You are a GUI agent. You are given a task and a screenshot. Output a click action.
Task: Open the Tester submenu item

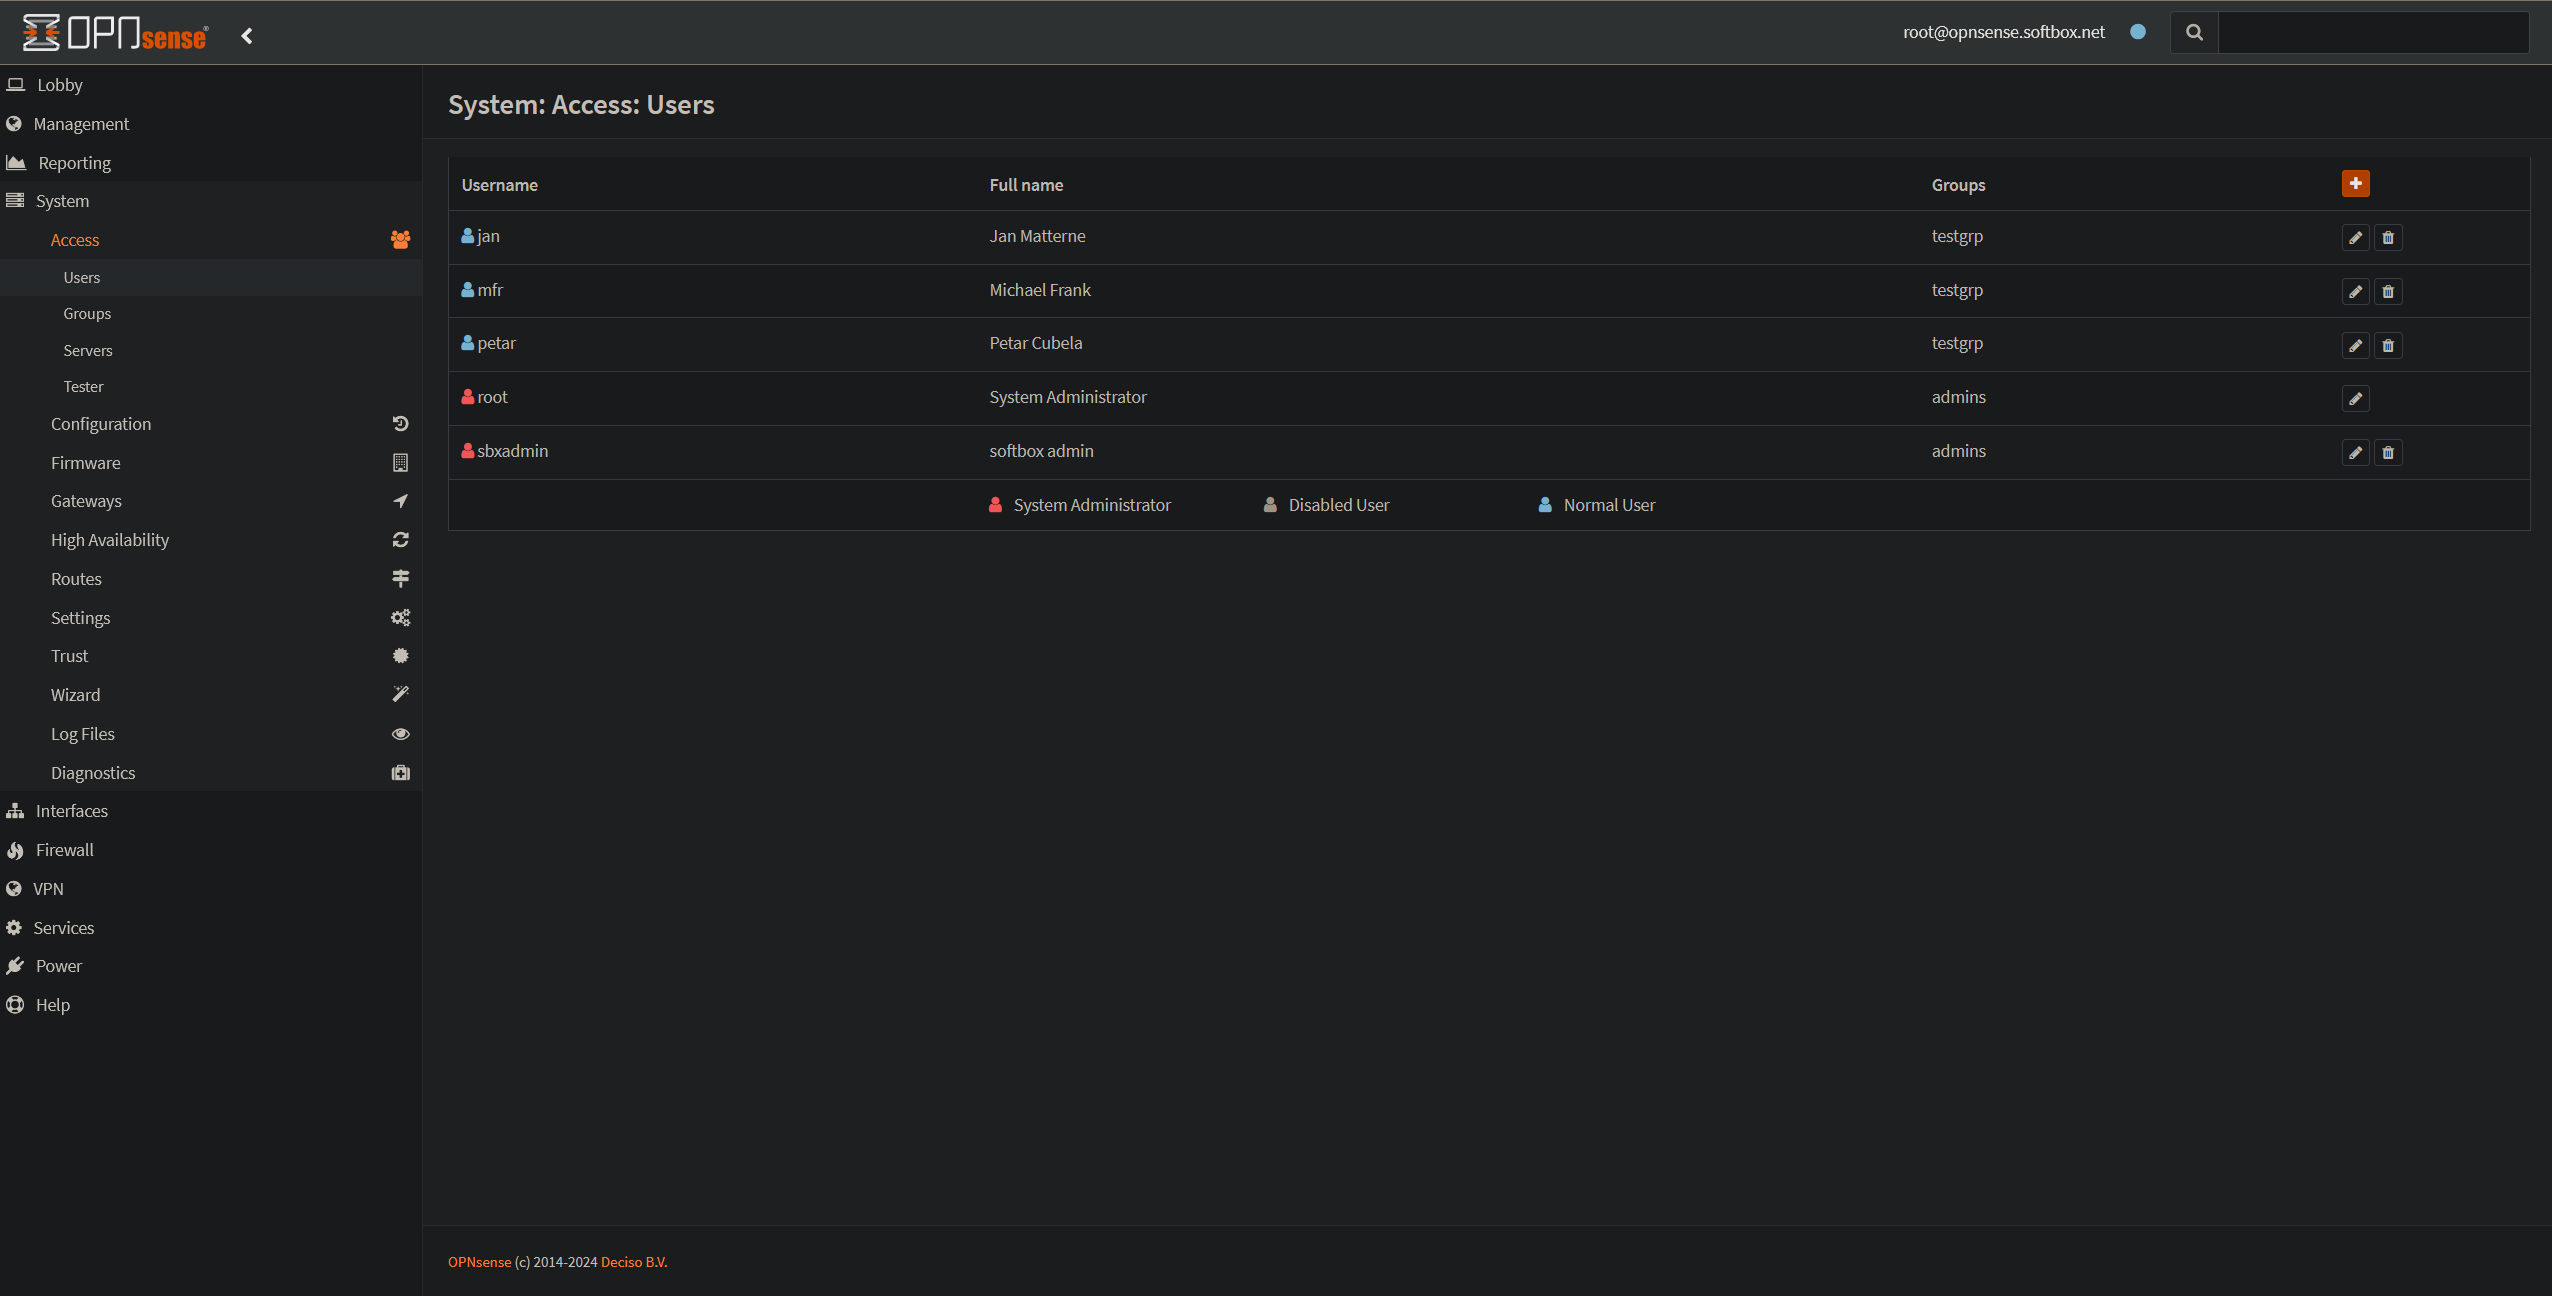[83, 387]
